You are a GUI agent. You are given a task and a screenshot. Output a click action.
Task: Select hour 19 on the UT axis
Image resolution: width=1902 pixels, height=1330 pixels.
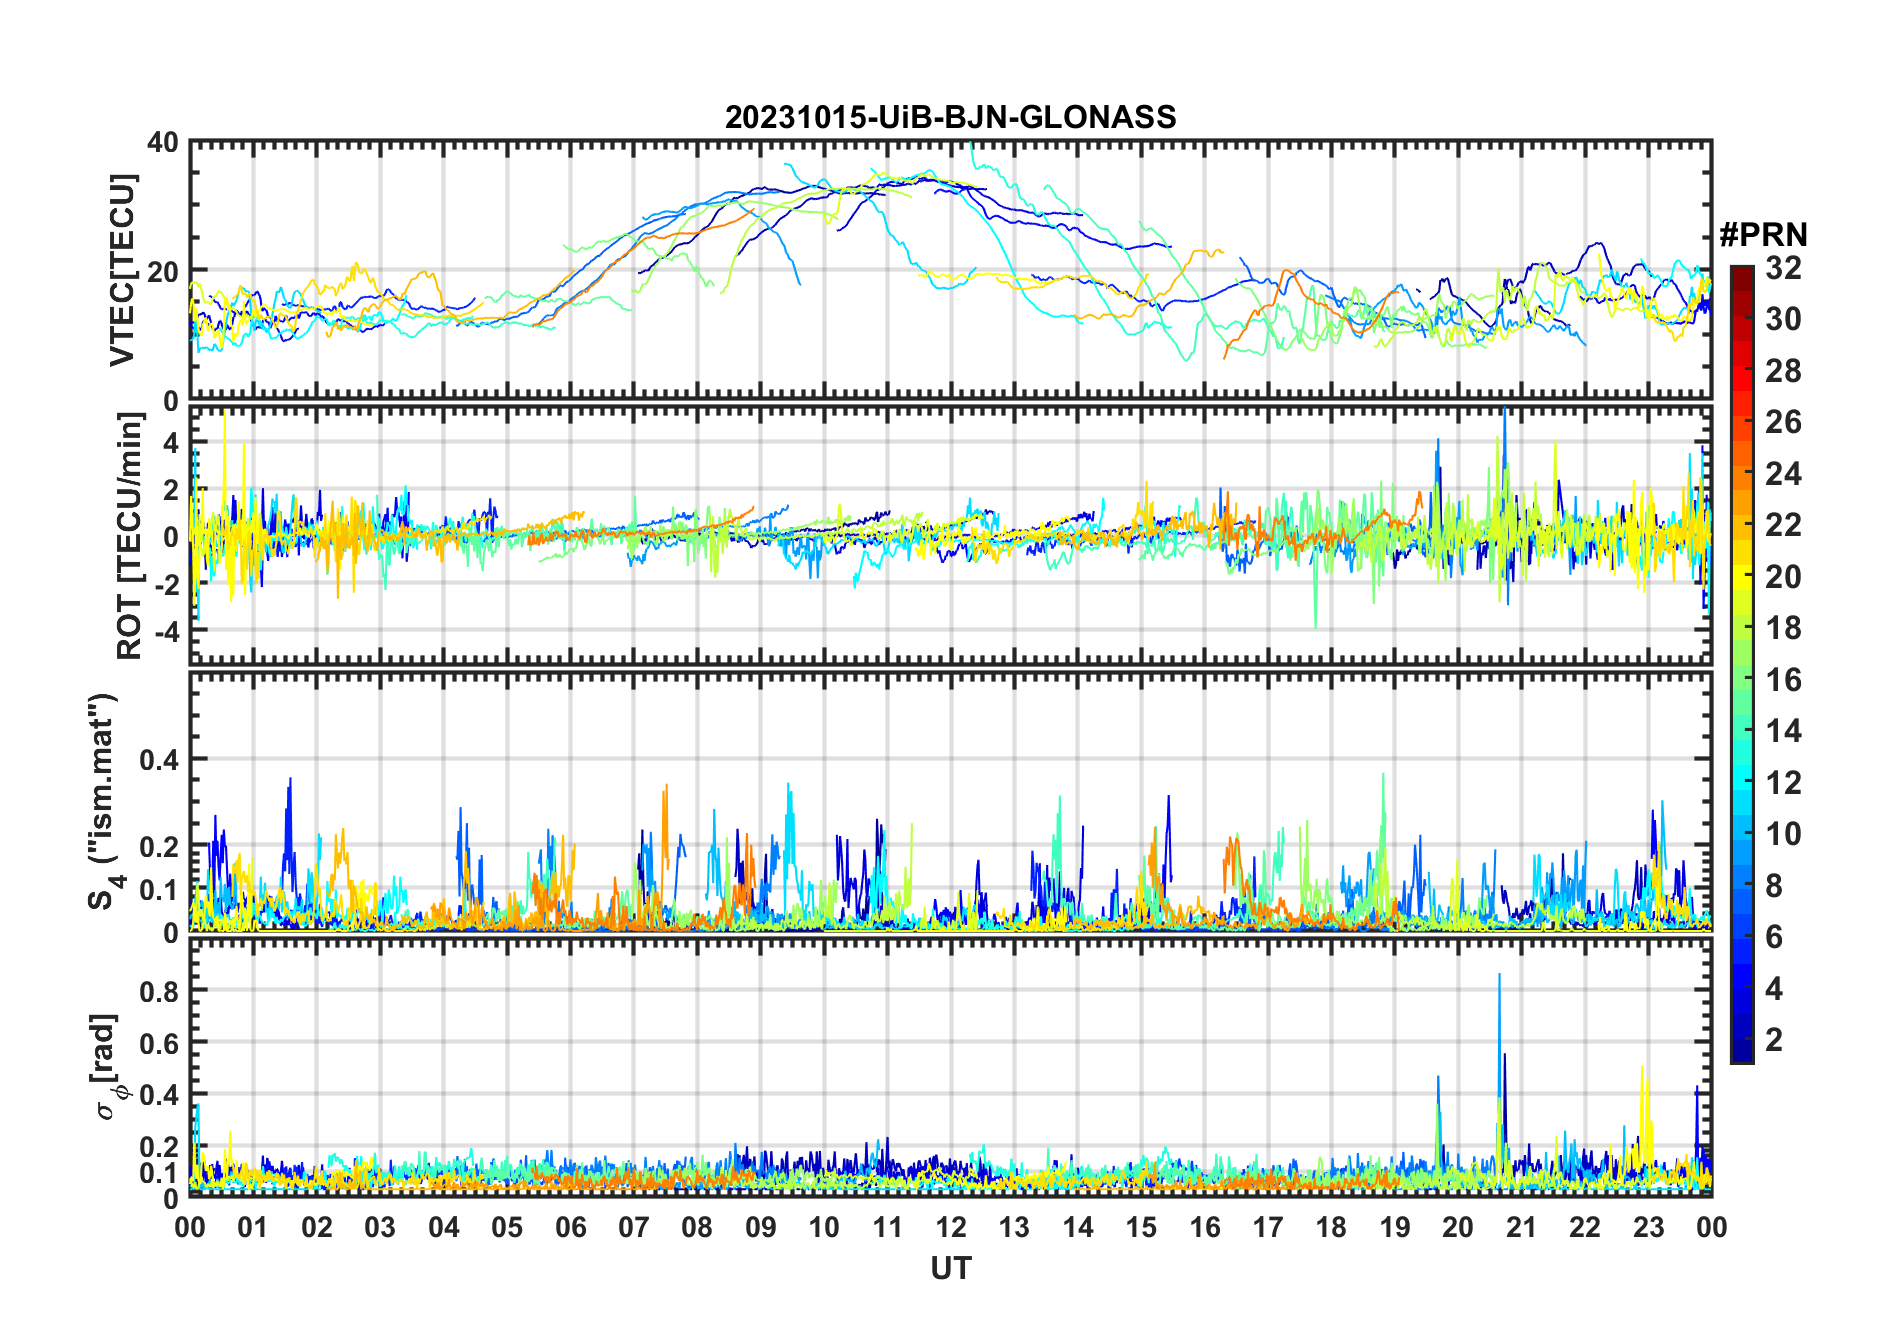(x=1395, y=1227)
